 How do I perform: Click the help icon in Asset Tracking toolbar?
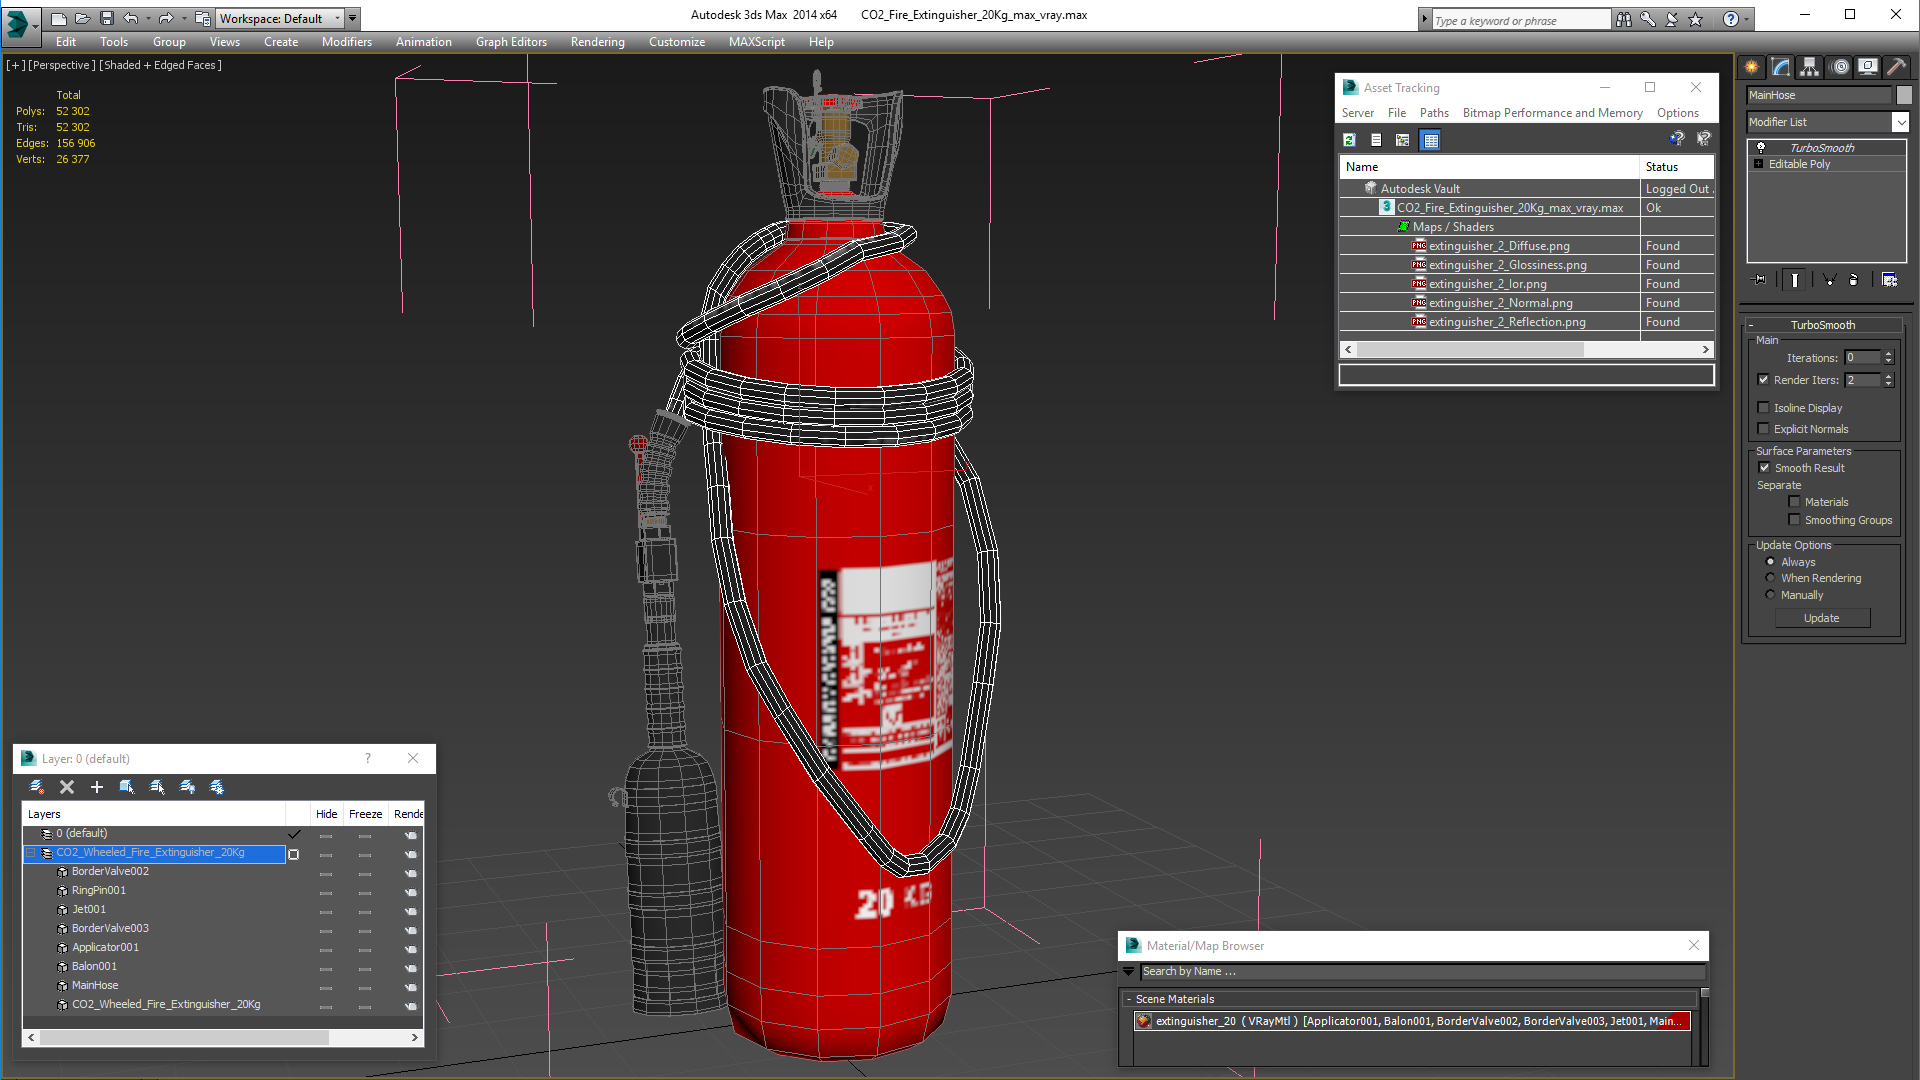point(1677,139)
